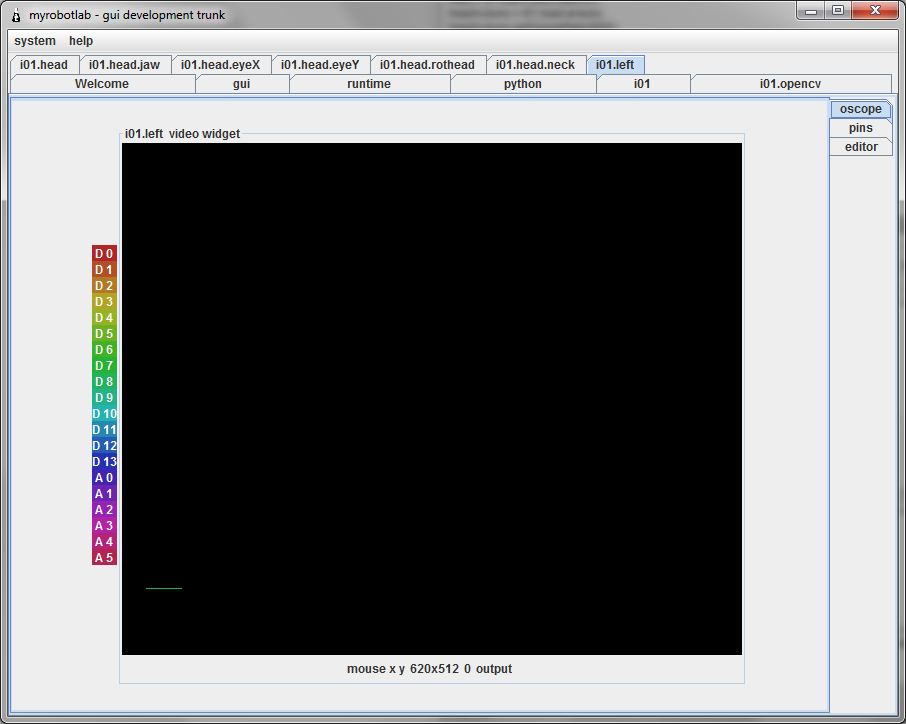
Task: Open the system menu
Action: 35,40
